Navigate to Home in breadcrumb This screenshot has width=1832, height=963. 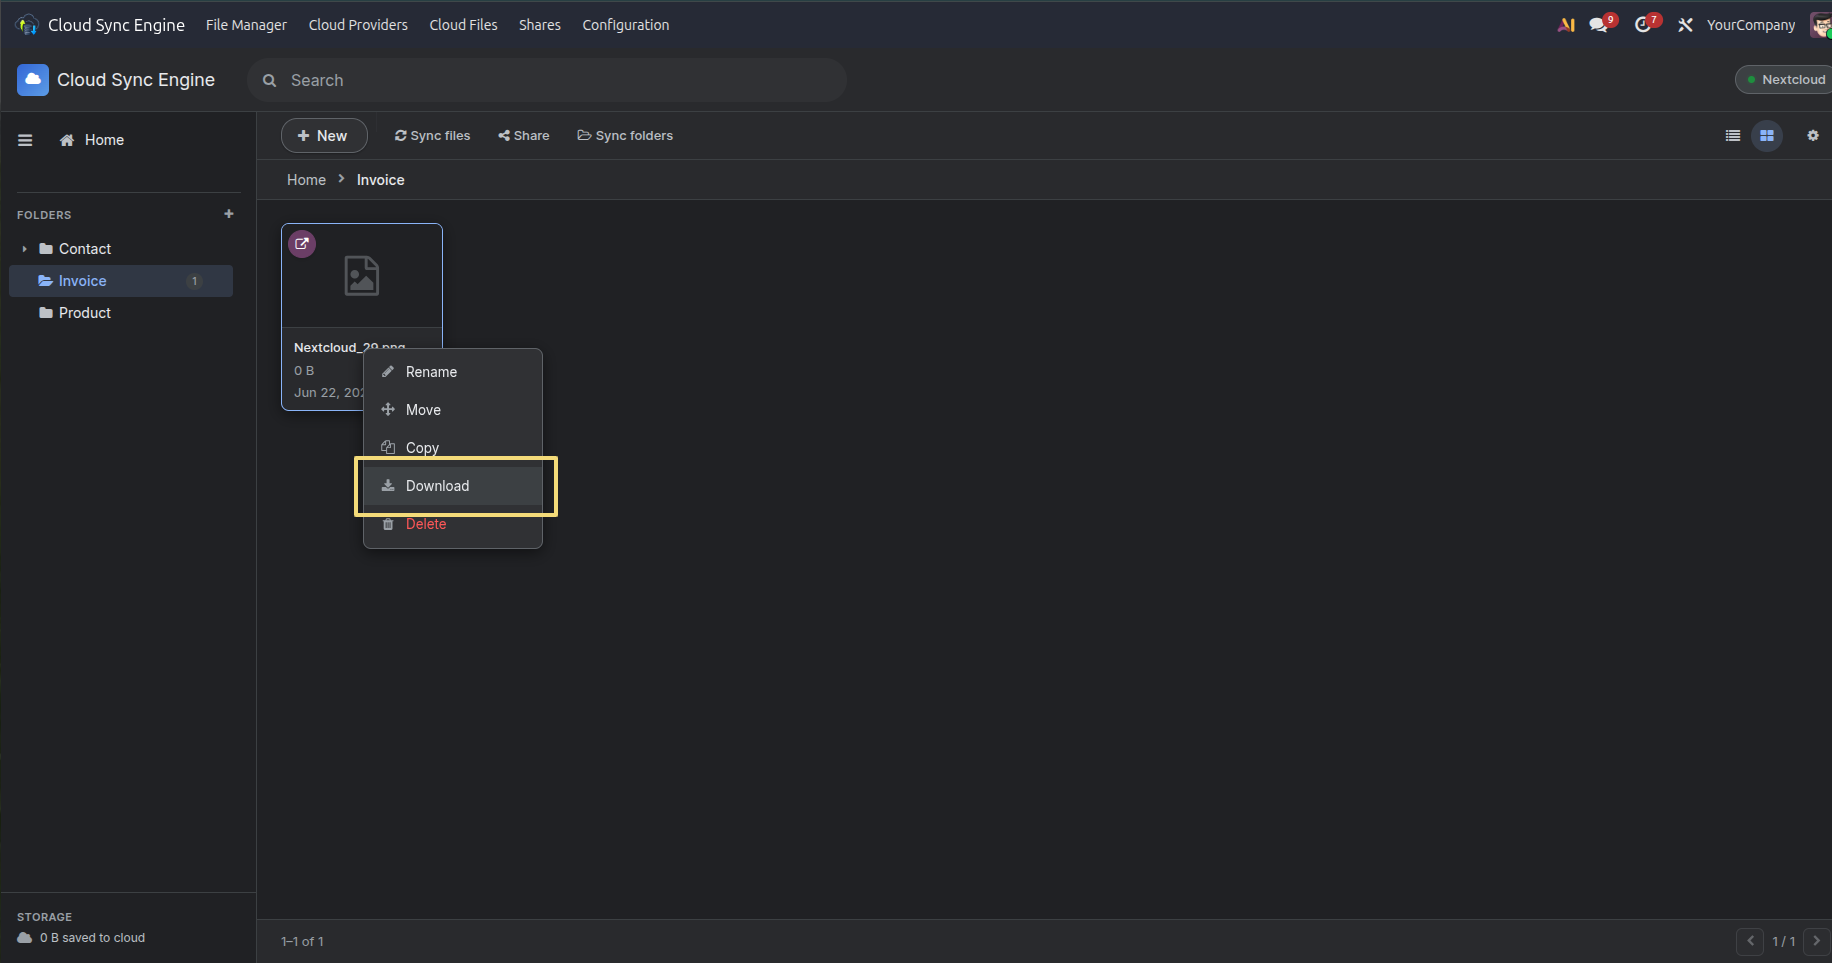point(306,180)
